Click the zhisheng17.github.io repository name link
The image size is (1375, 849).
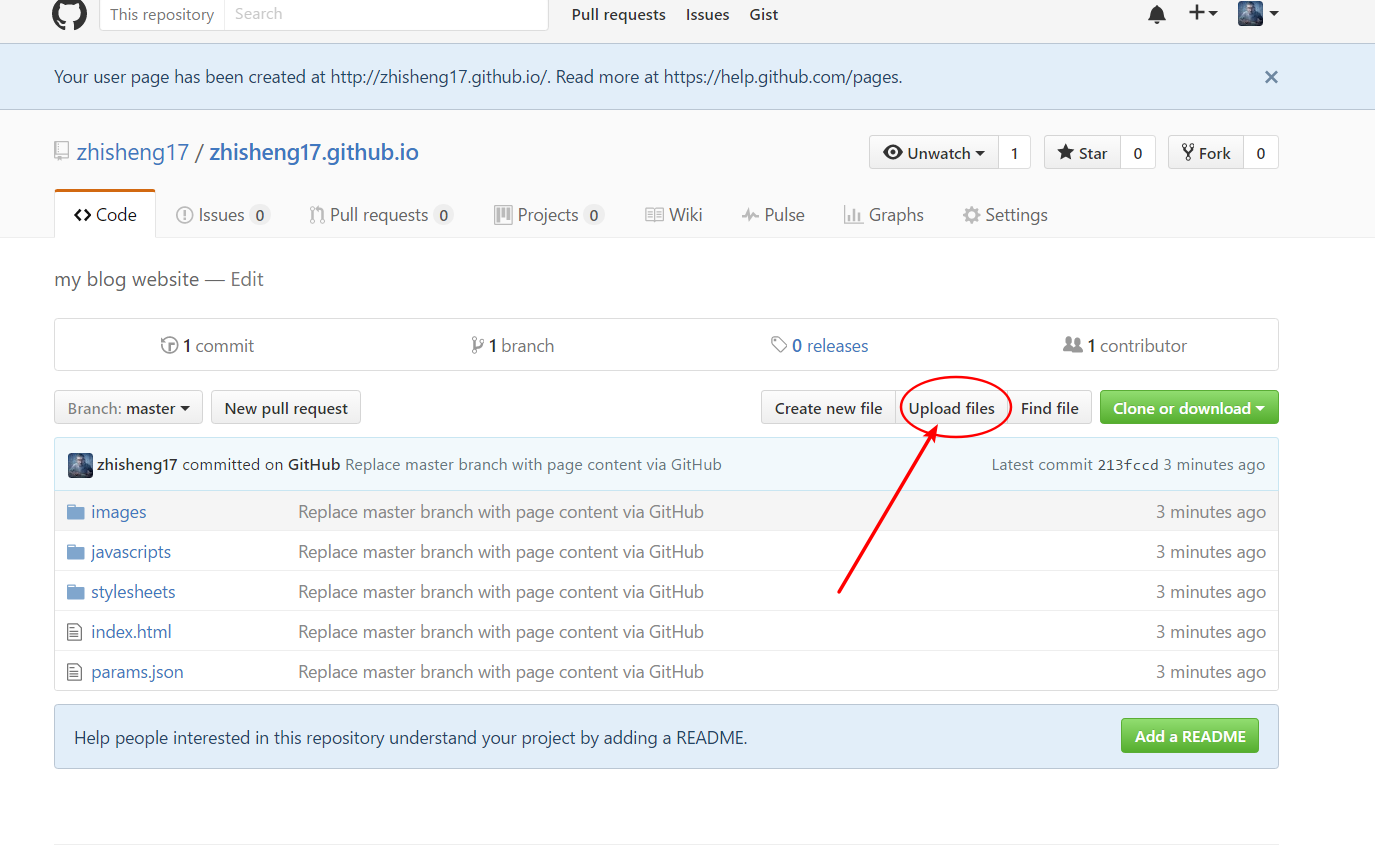point(314,153)
